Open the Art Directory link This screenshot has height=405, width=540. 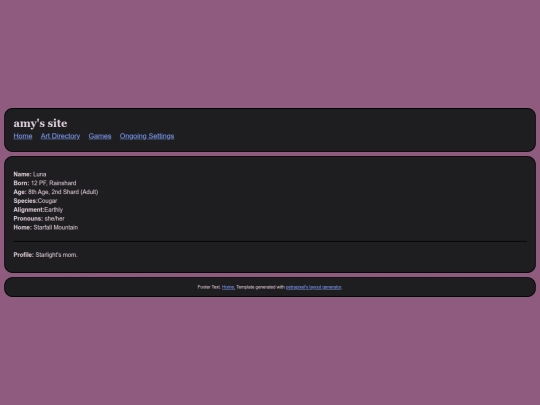(60, 136)
